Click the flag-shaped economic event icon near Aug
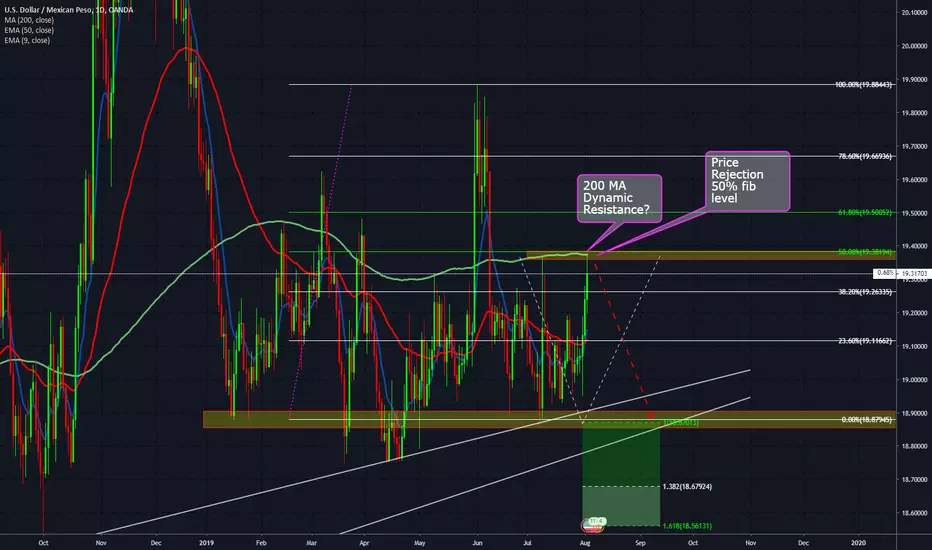The width and height of the screenshot is (932, 550). pos(591,526)
